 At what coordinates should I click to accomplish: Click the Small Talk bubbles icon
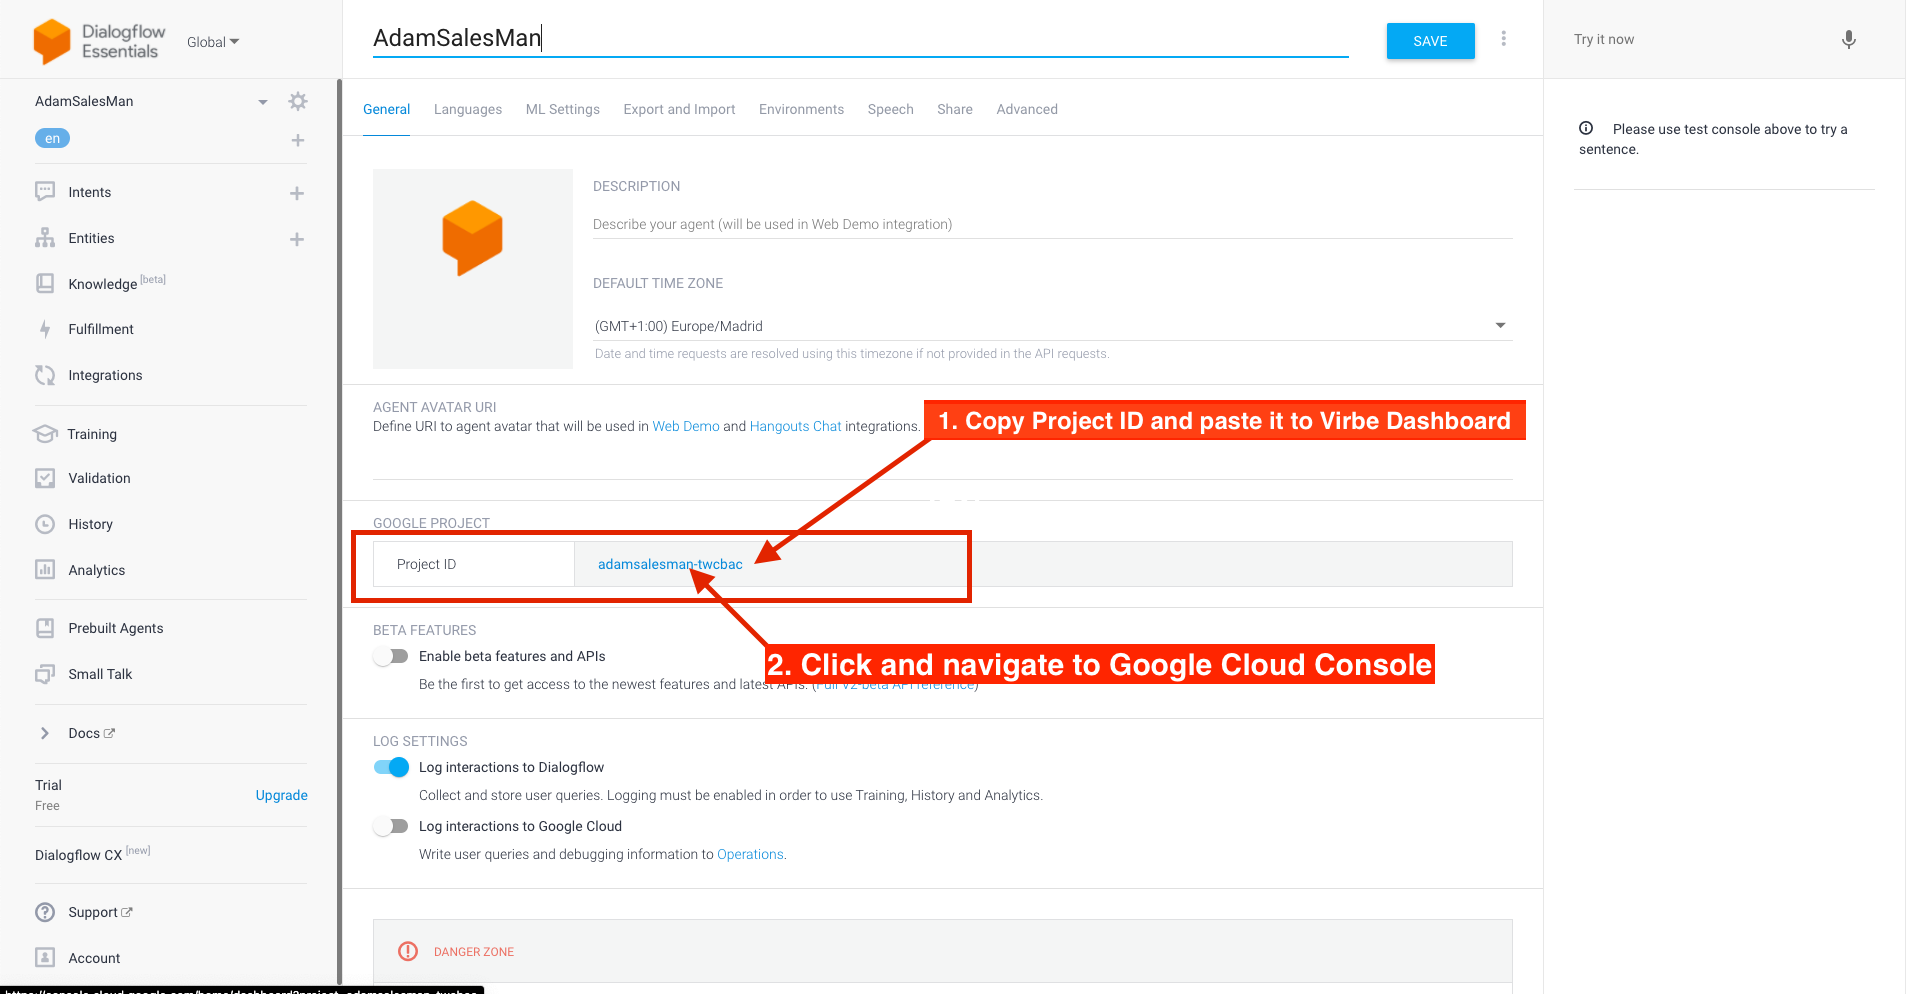pyautogui.click(x=45, y=674)
